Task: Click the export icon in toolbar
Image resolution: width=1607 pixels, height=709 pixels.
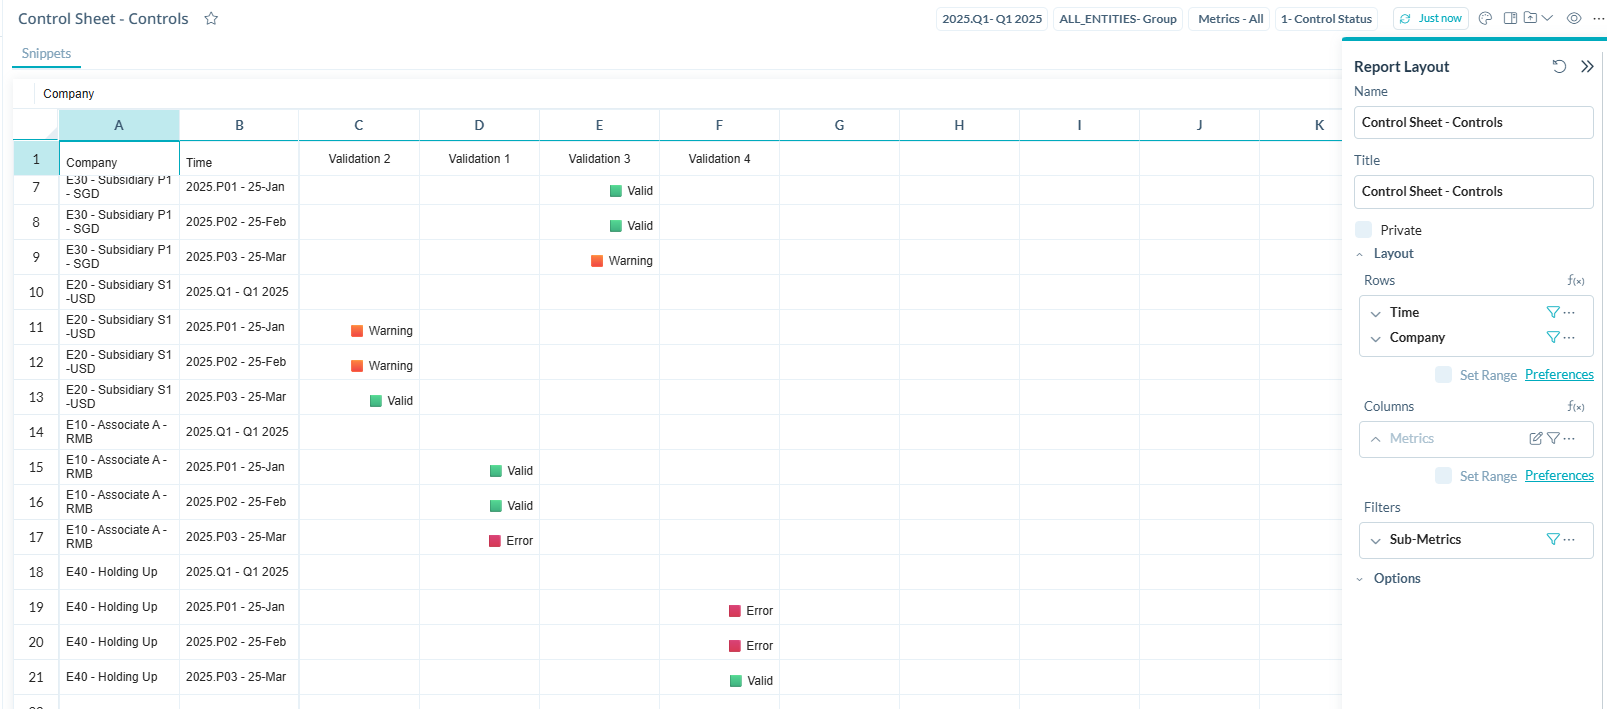Action: 1531,18
